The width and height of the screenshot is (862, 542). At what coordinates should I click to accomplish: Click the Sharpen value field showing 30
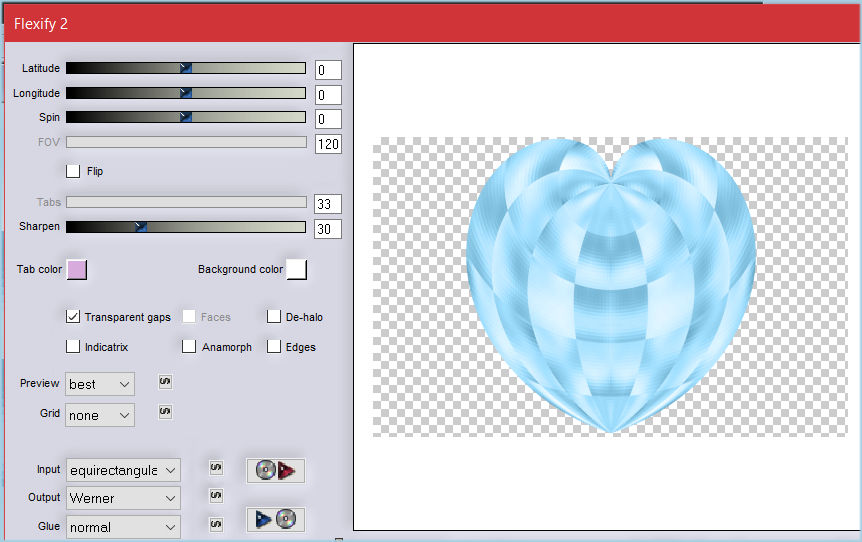click(x=328, y=229)
